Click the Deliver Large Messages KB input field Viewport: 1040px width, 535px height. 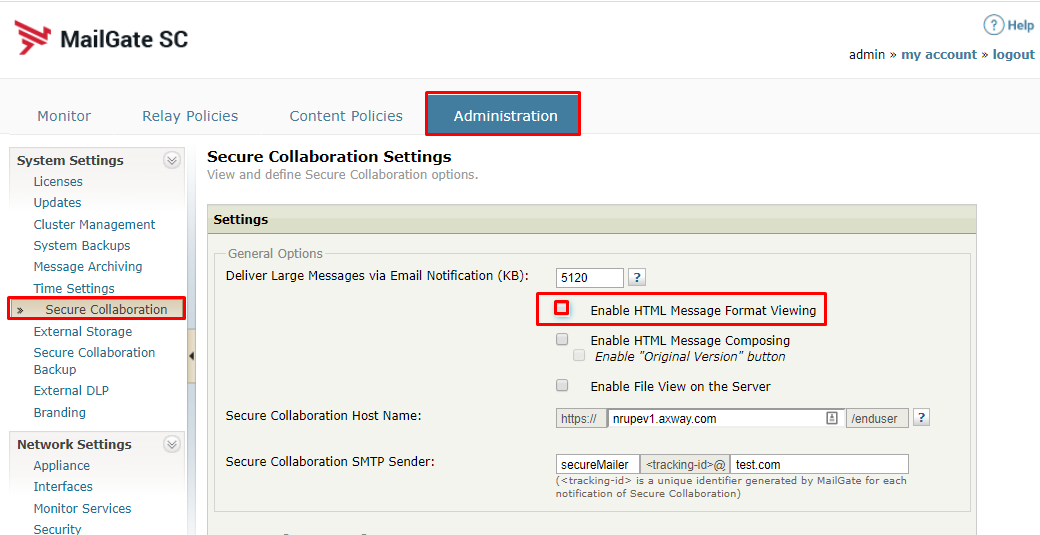click(x=590, y=277)
